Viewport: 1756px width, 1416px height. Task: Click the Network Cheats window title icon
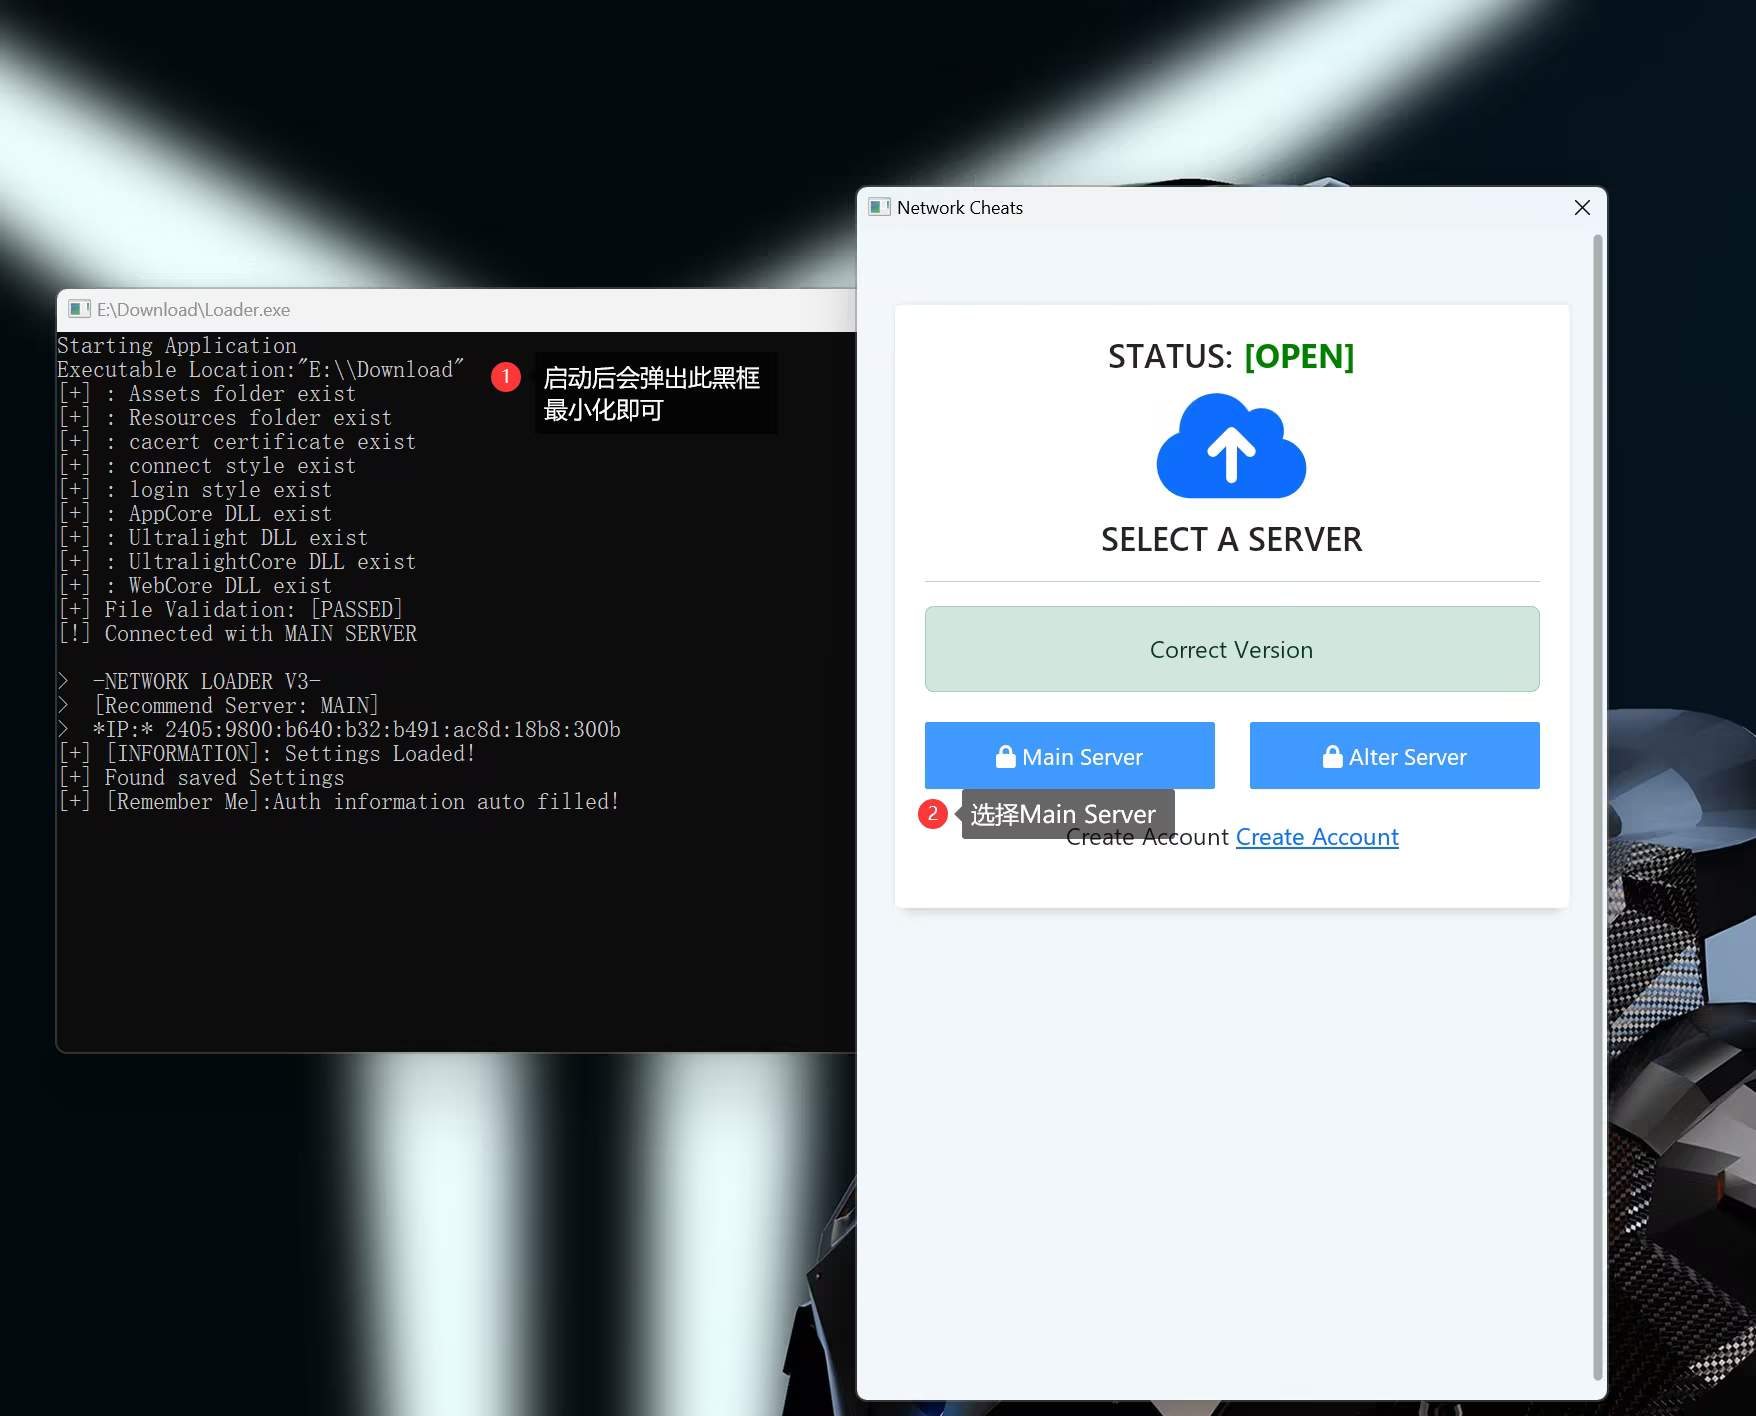click(x=879, y=207)
